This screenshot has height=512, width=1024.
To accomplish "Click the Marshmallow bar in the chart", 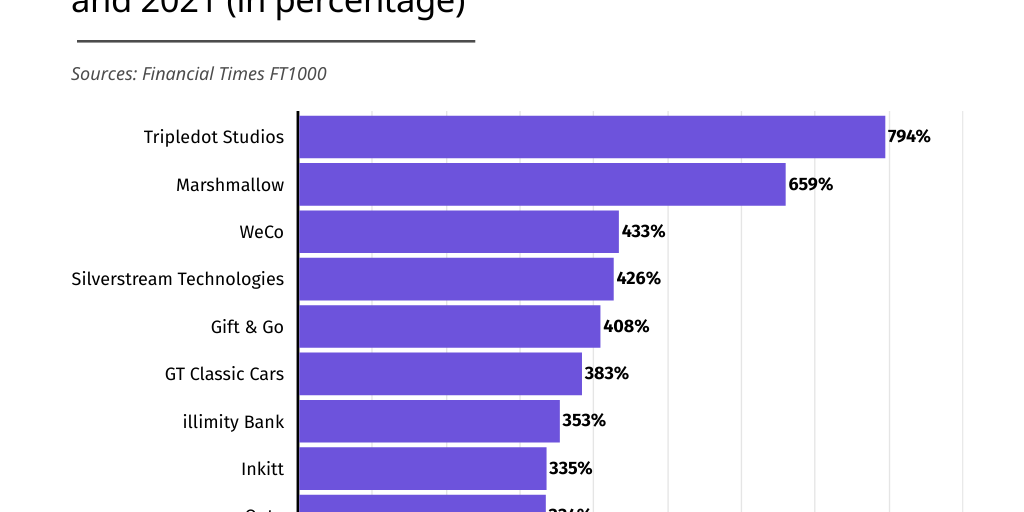I will point(542,185).
